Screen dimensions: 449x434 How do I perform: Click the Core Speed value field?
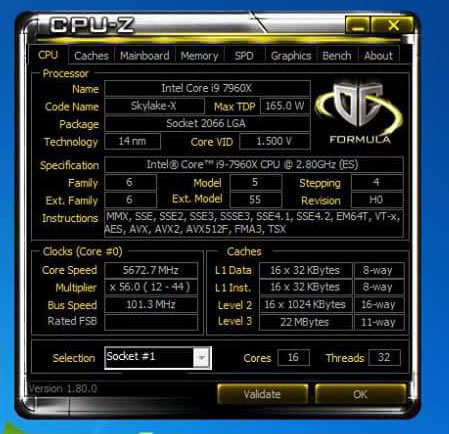[151, 270]
